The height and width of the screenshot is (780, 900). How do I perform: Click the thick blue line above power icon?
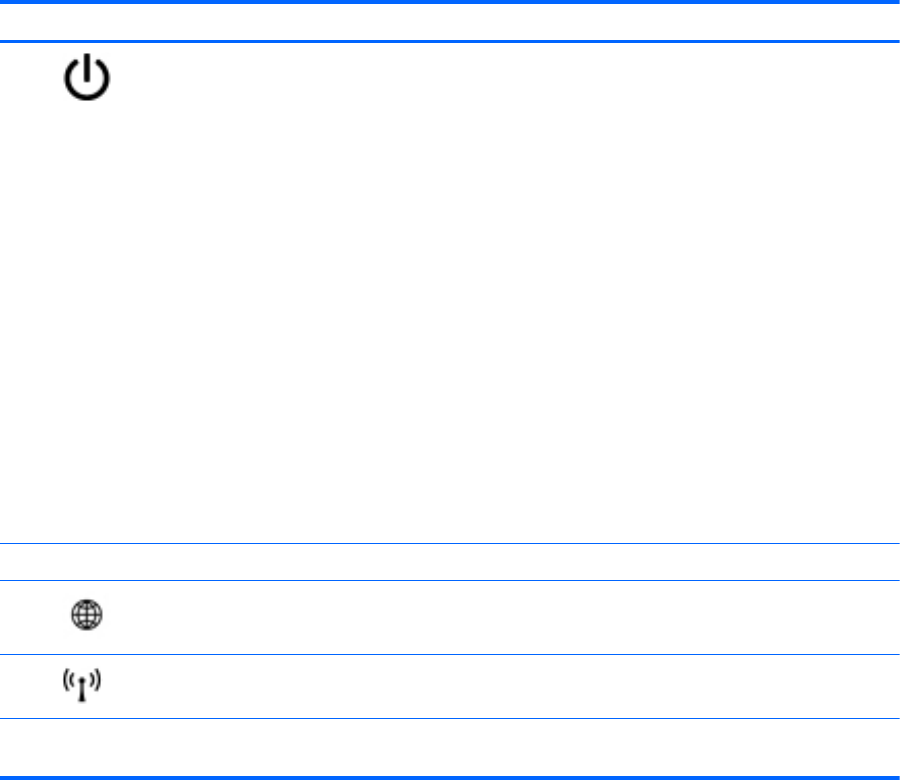[88, 41]
